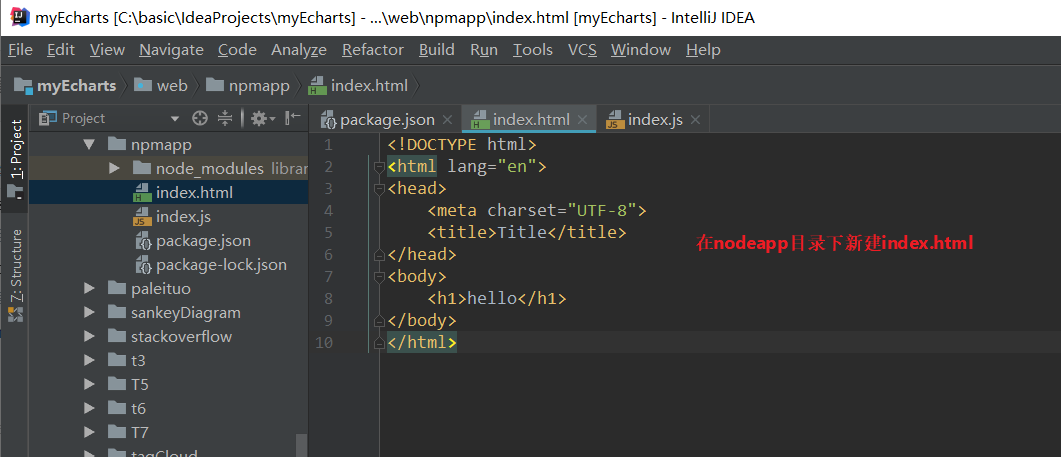Open the Refactor menu
Image resolution: width=1061 pixels, height=457 pixels.
coord(373,49)
